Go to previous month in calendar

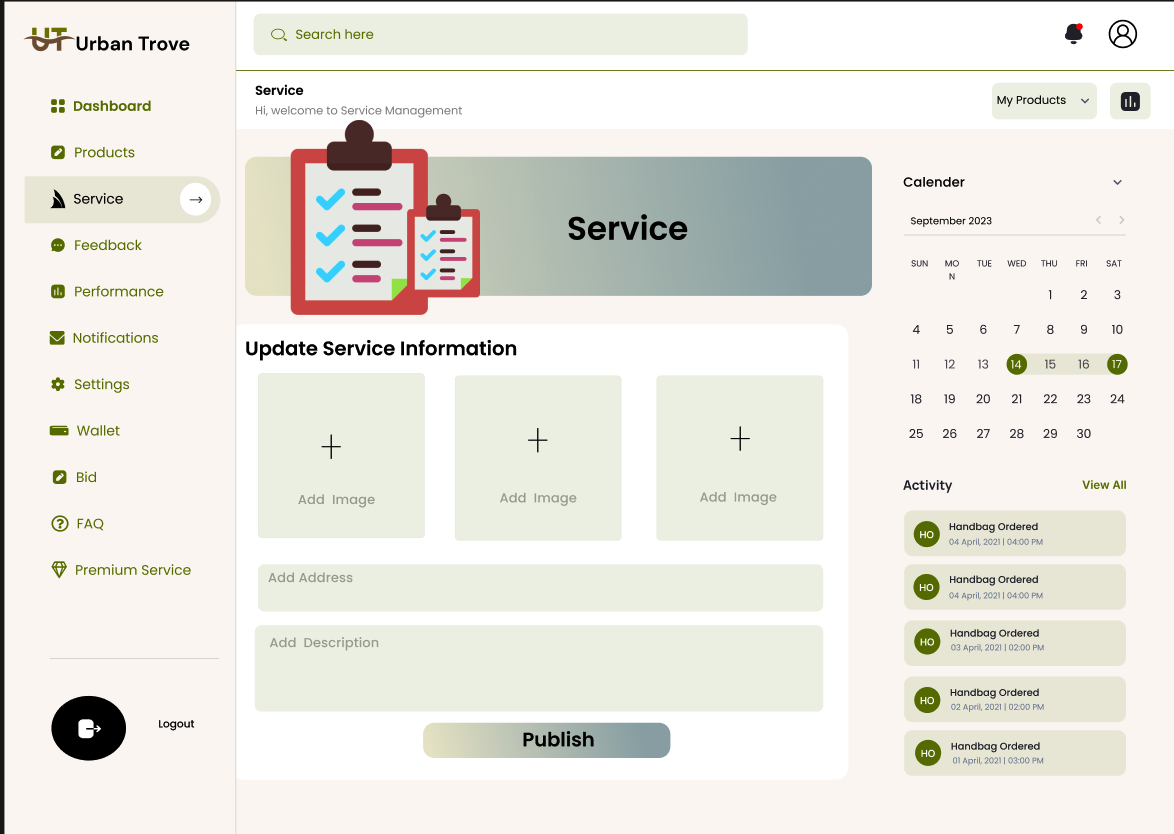[x=1098, y=220]
